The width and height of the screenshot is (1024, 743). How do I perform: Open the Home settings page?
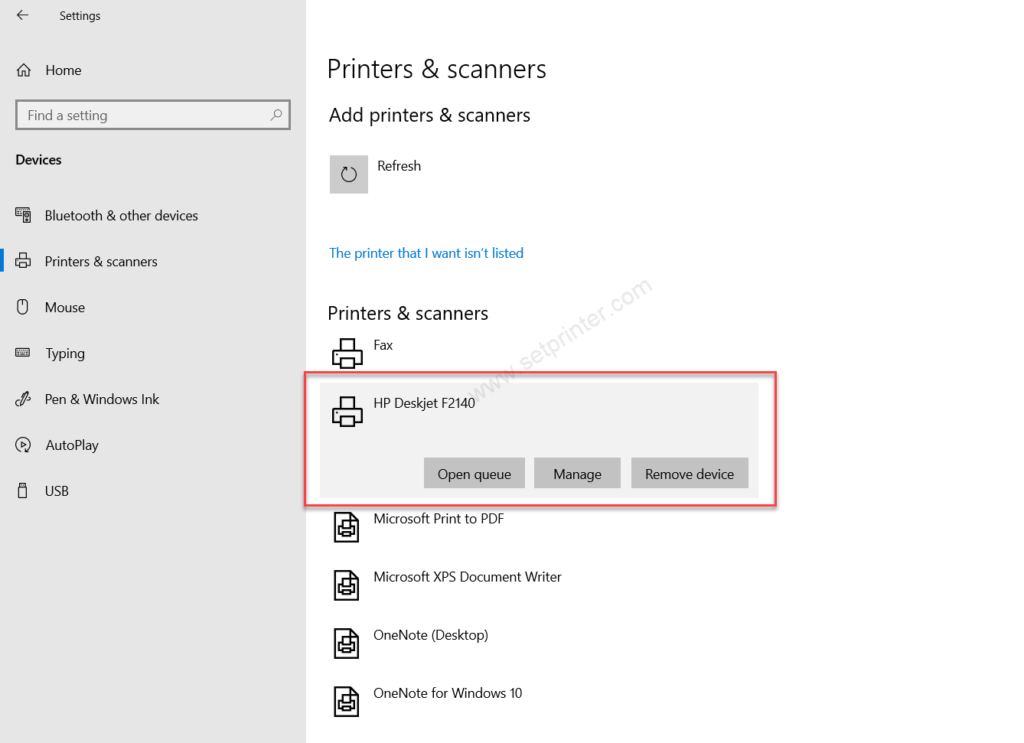[x=63, y=70]
